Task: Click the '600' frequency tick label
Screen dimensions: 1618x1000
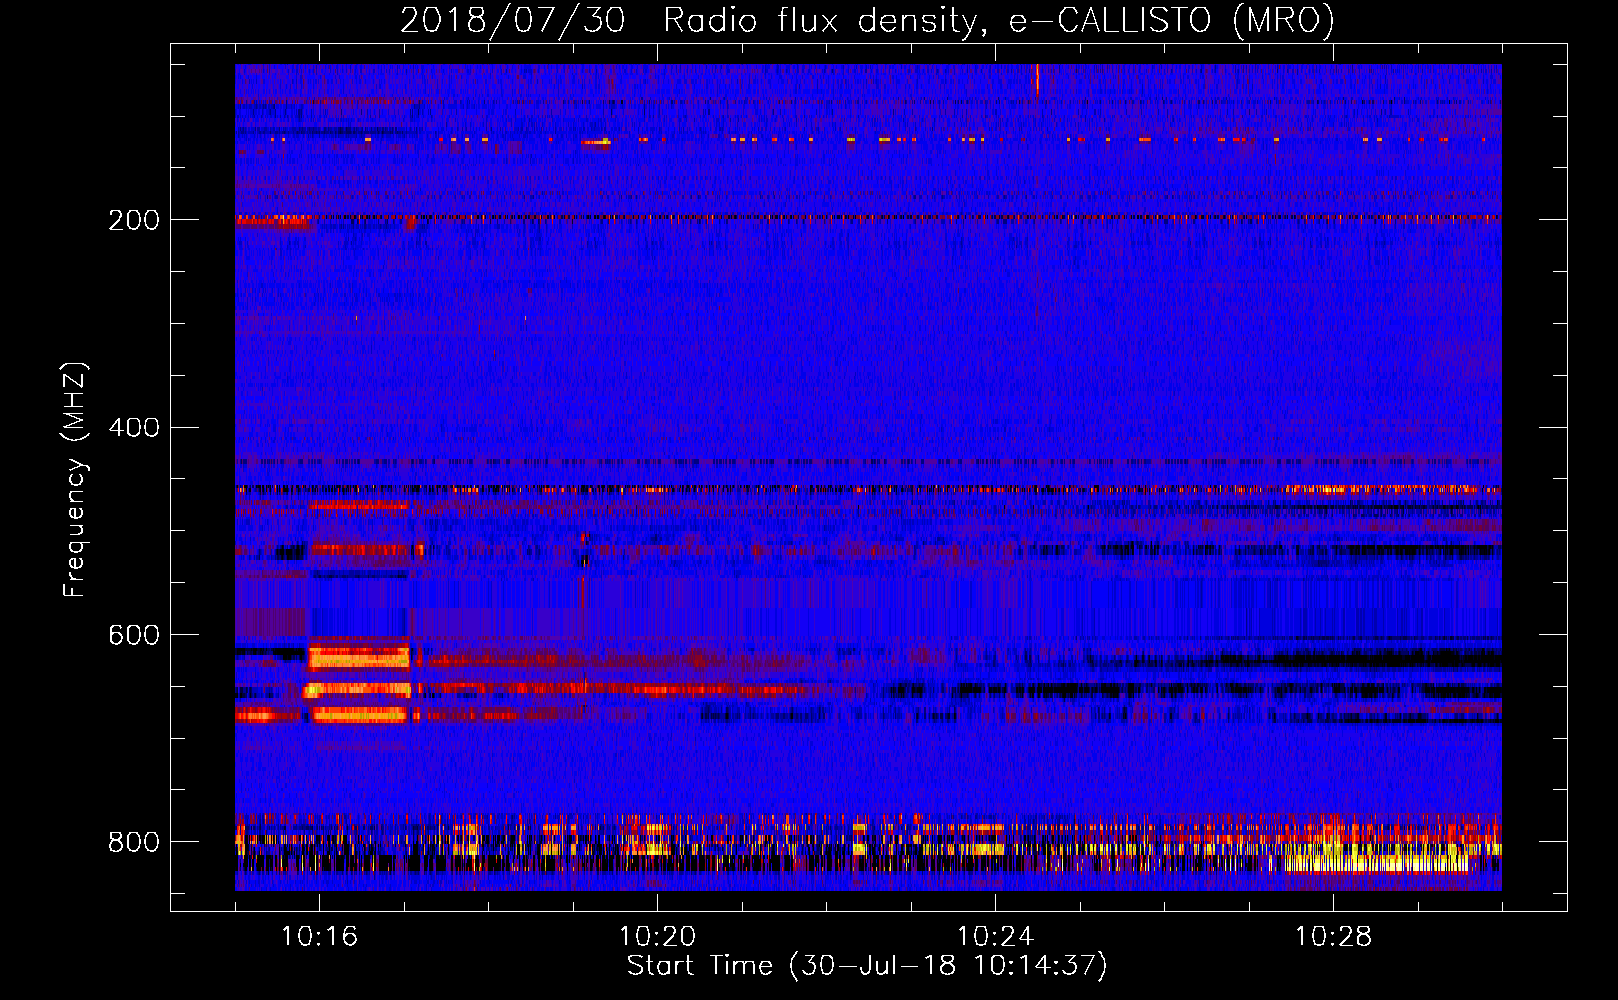Action: [134, 636]
